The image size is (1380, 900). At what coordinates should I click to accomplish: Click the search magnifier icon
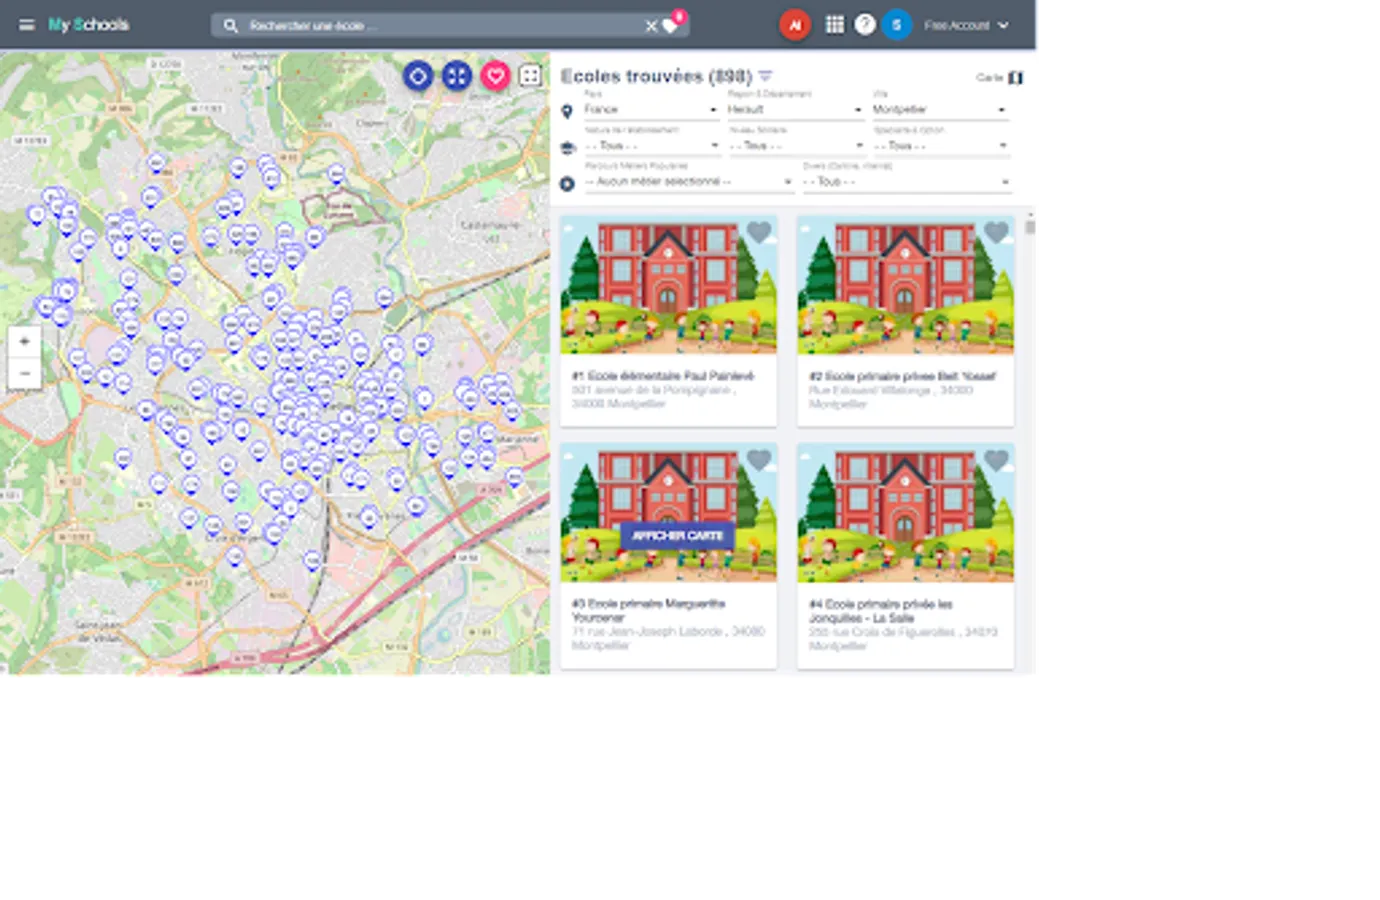[230, 26]
